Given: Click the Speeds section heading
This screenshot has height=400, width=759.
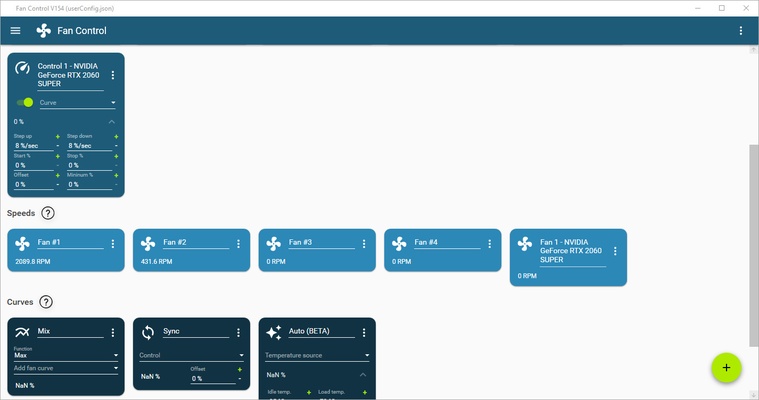Looking at the screenshot, I should (x=21, y=213).
